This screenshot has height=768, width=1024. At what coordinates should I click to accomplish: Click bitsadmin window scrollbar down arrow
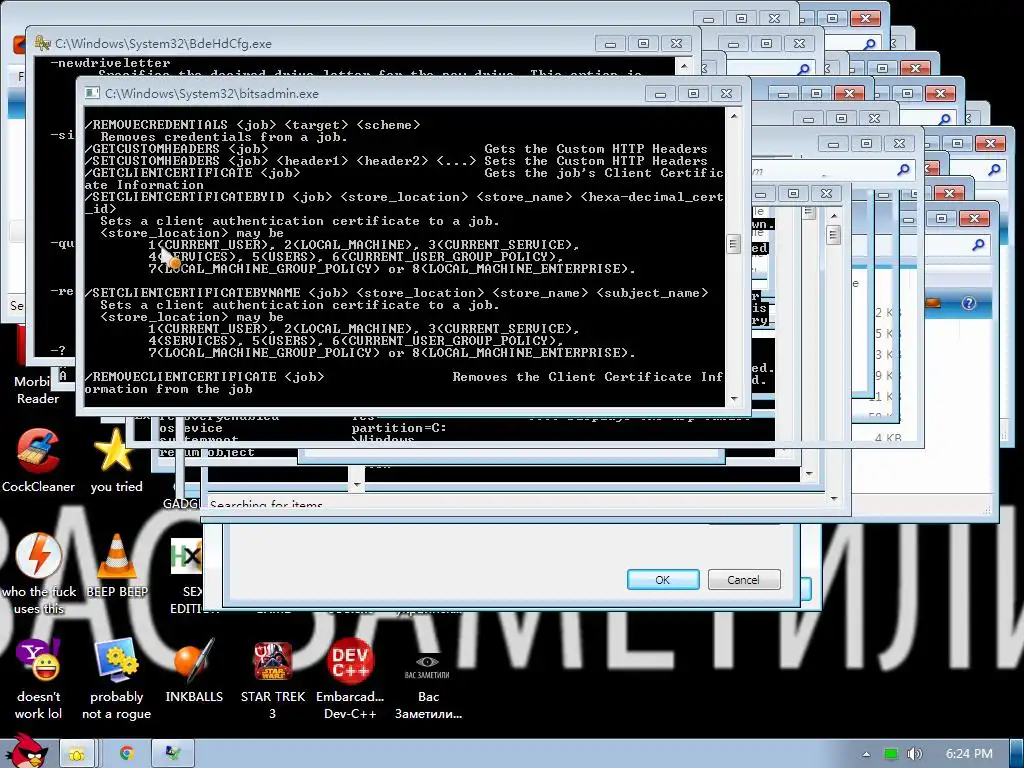click(x=734, y=398)
